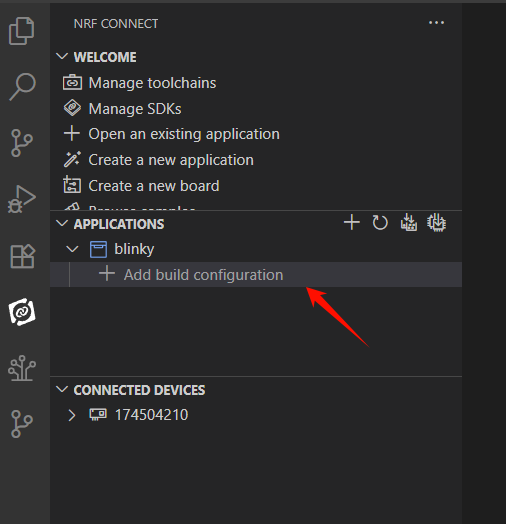Click the wand icon for Create a new application

pos(72,159)
